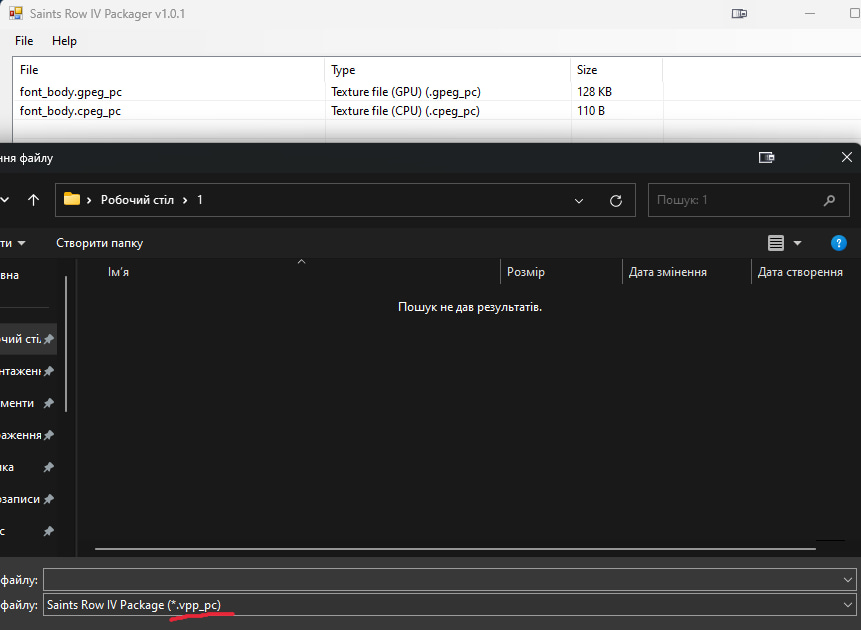Select the font_body.cpeg_pc file row
Screen dimensions: 861x630
[70, 111]
